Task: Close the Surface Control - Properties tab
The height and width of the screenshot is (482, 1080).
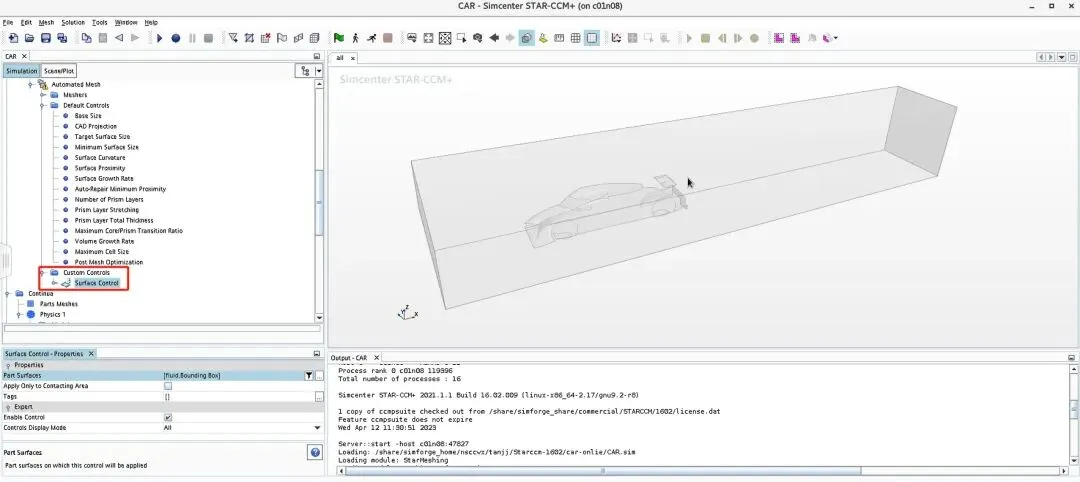Action: (x=90, y=354)
